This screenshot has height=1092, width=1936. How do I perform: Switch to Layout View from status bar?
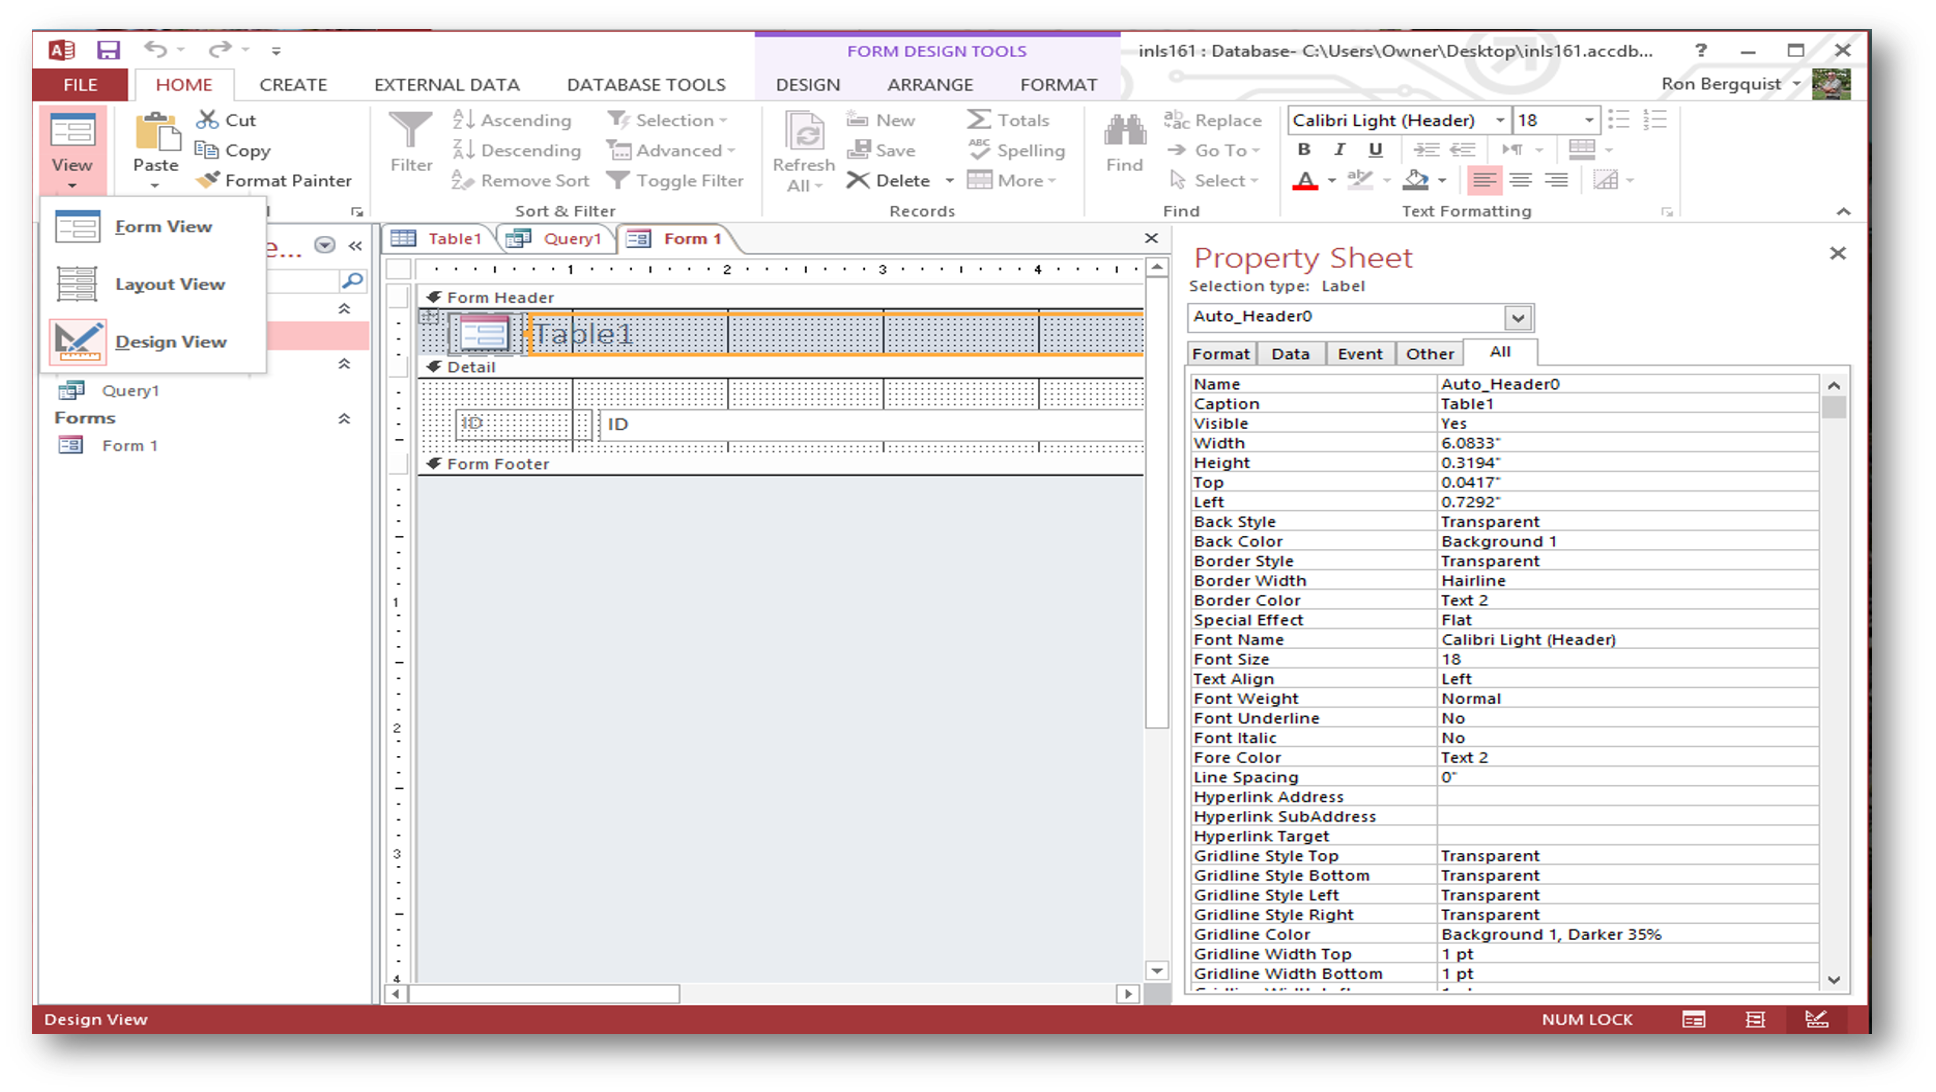1755,1019
